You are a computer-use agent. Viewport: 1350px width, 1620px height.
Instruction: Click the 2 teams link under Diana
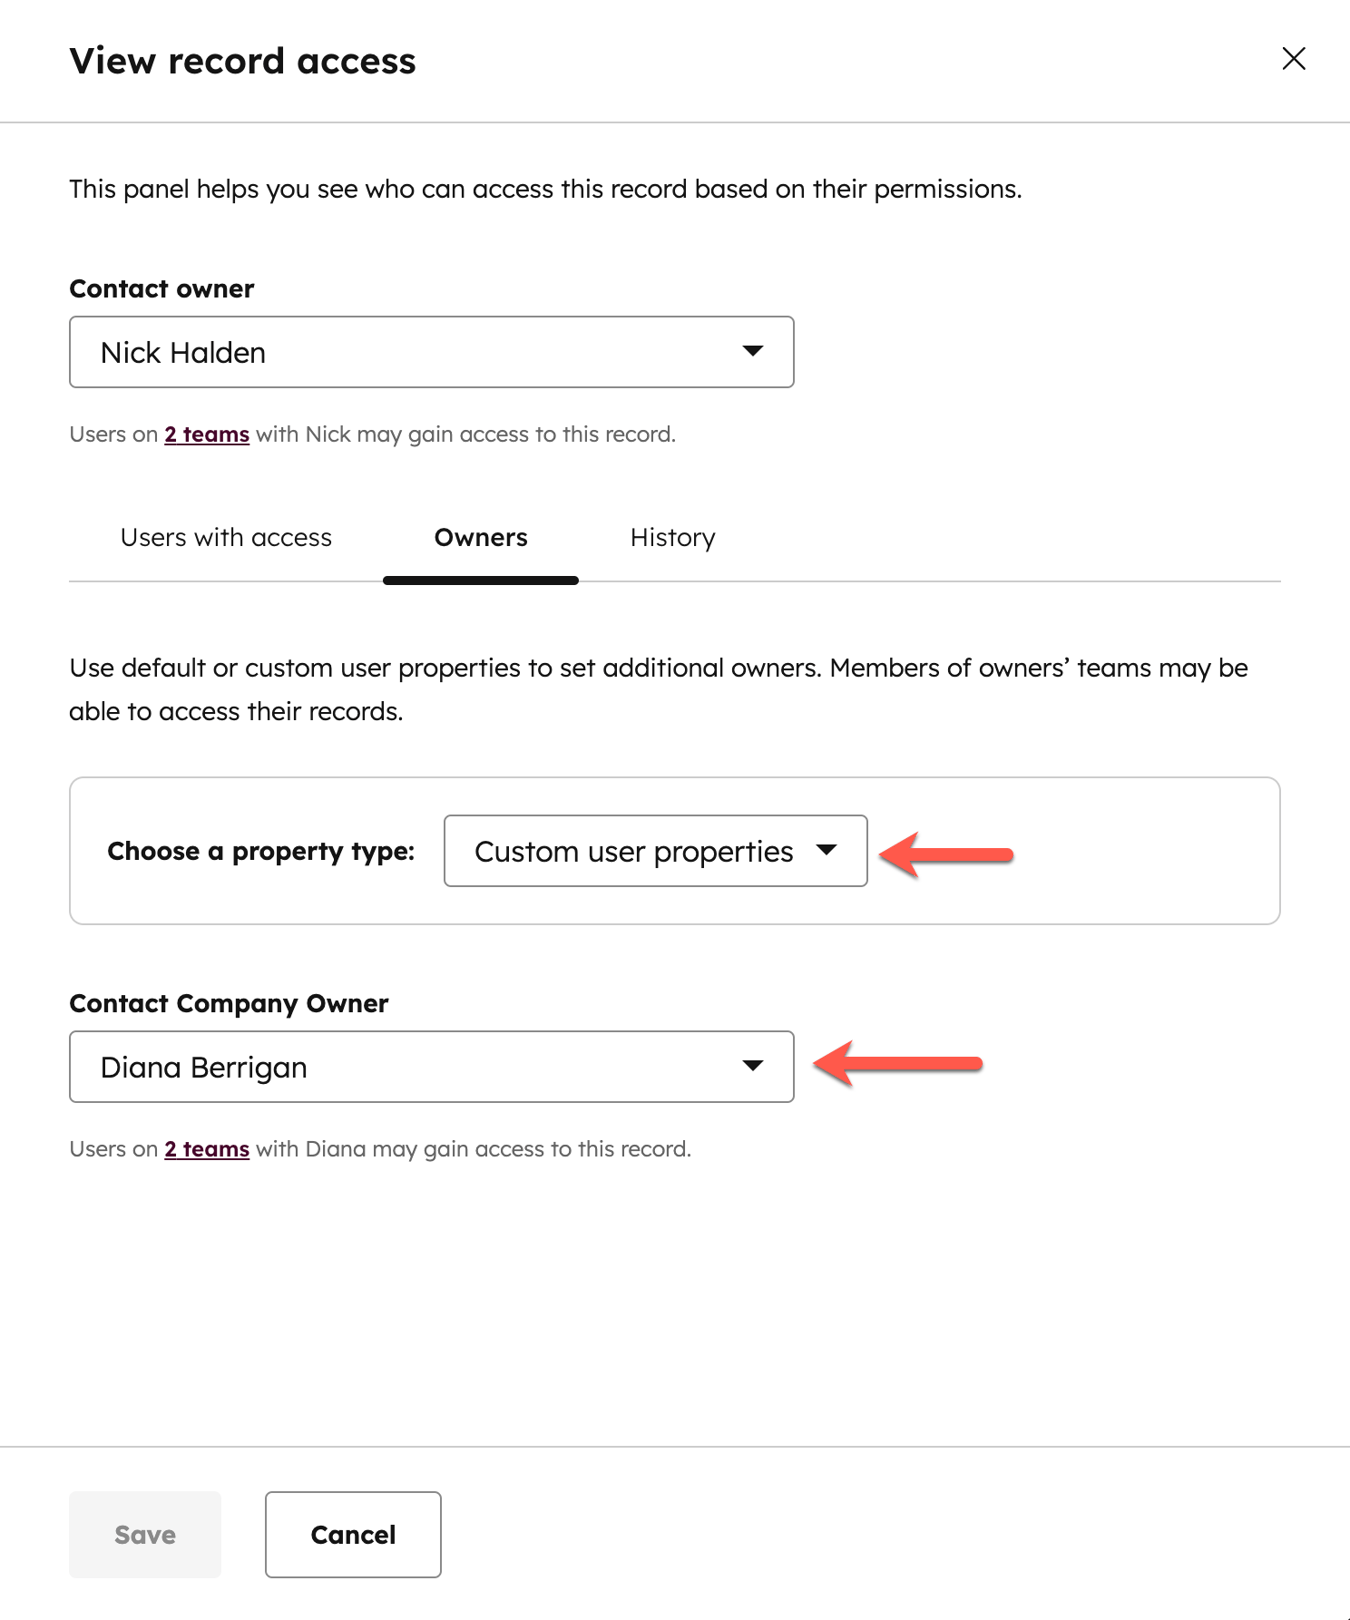pyautogui.click(x=206, y=1148)
